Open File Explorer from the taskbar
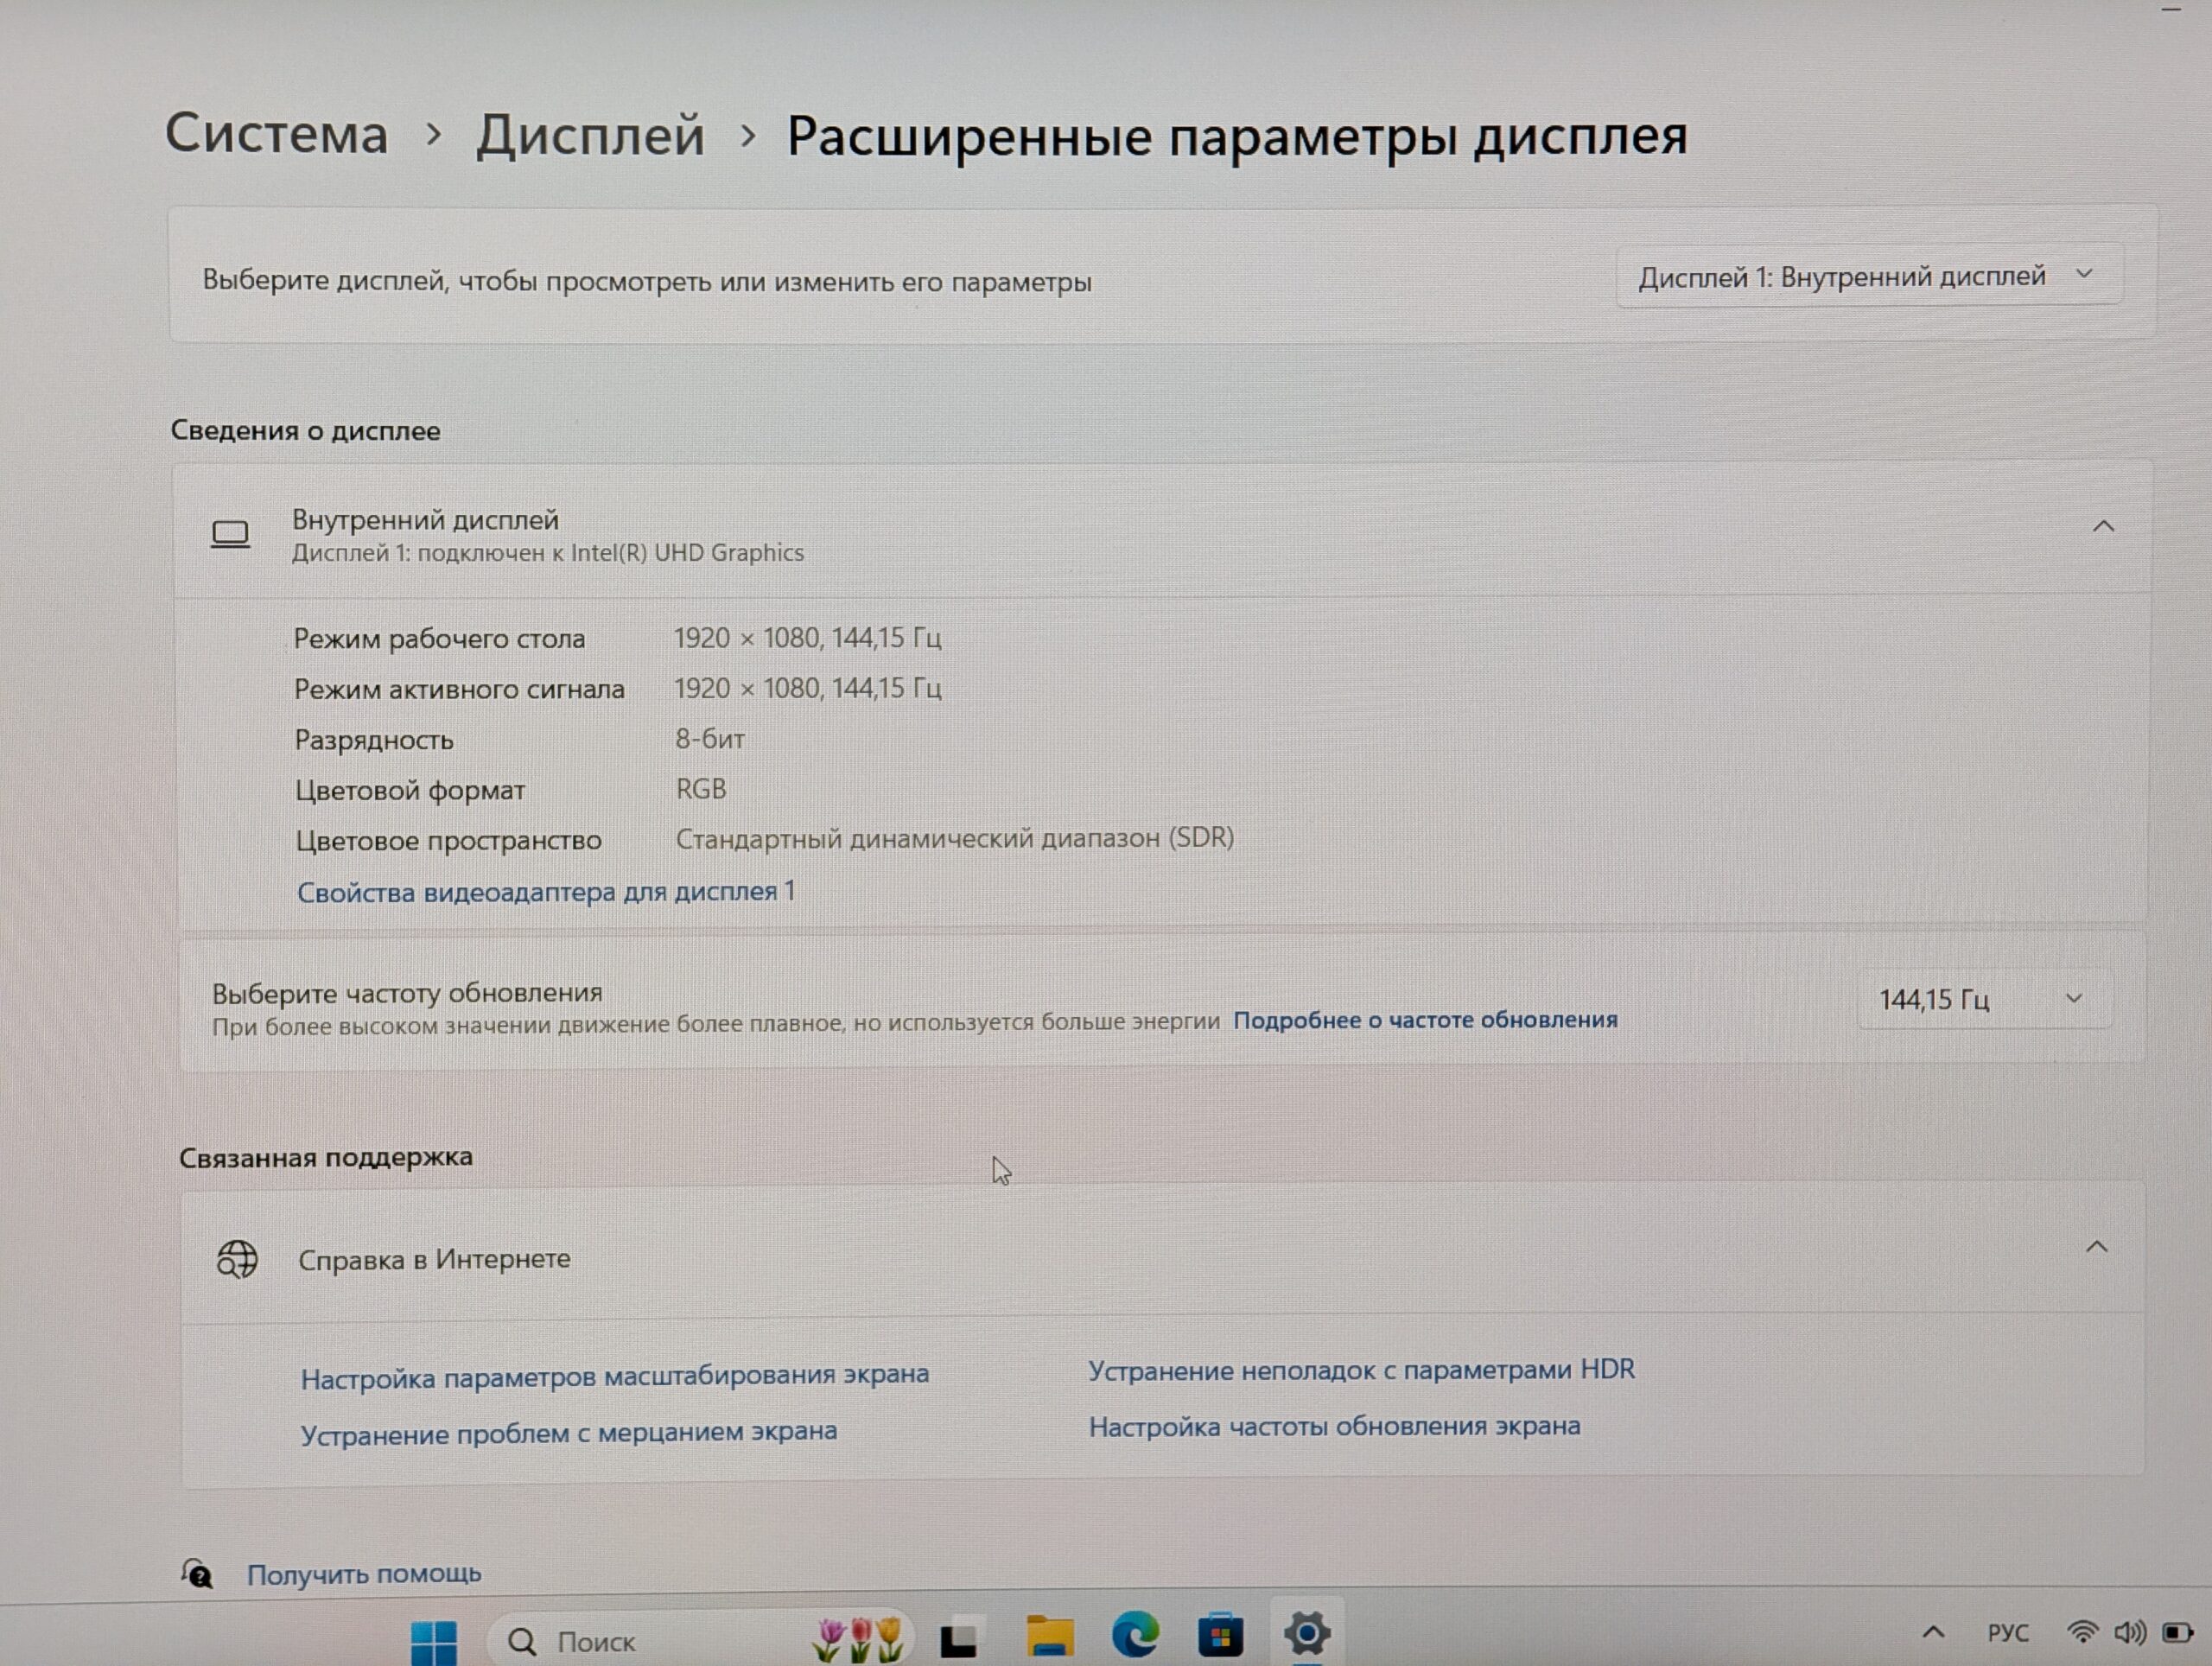2212x1666 pixels. pos(1049,1637)
